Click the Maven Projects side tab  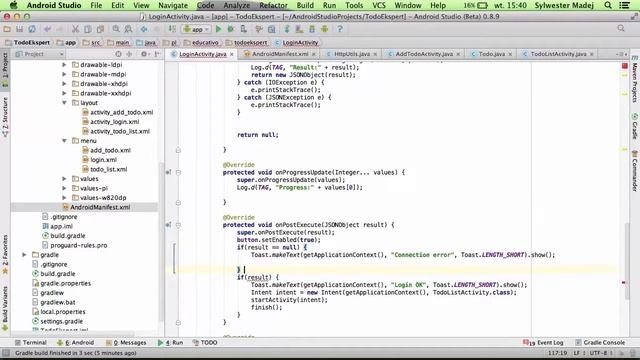[x=635, y=79]
